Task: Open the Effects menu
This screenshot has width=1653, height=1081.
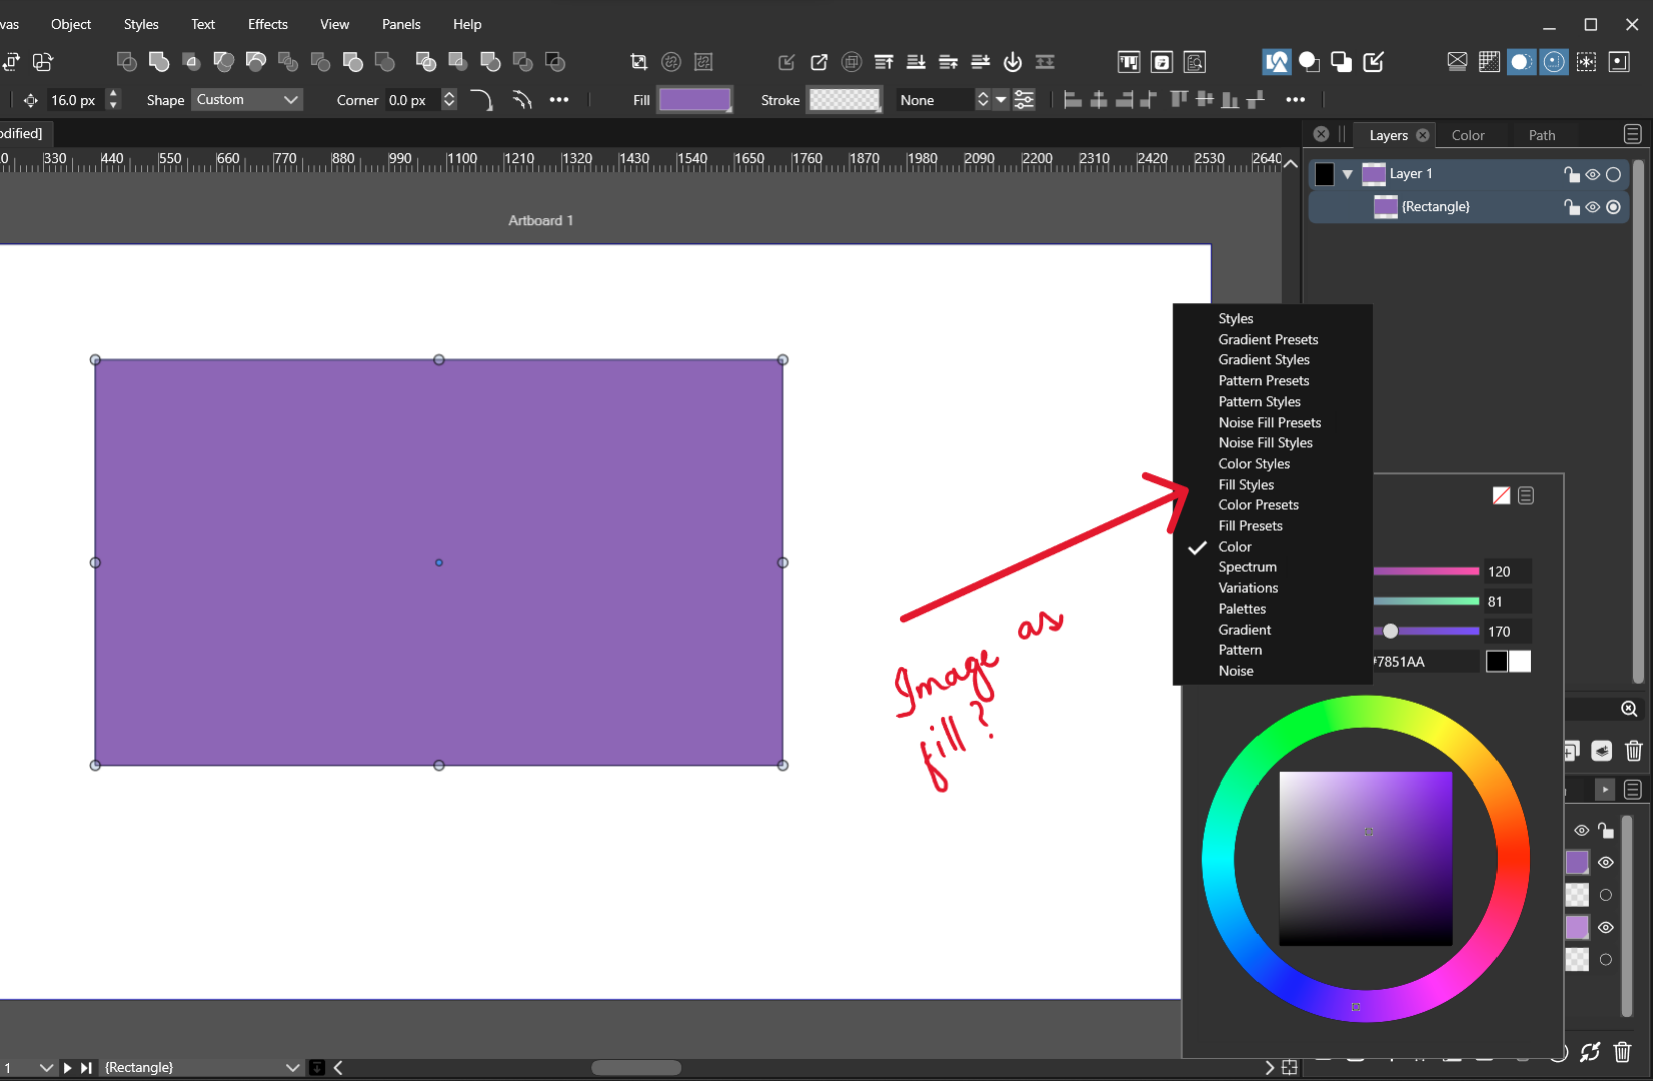Action: point(267,24)
